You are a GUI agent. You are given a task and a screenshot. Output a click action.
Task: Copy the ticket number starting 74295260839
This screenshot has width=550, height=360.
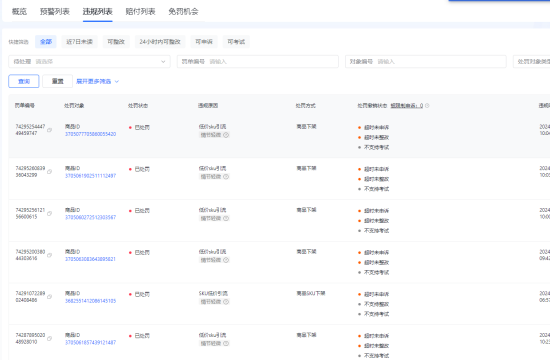point(49,172)
